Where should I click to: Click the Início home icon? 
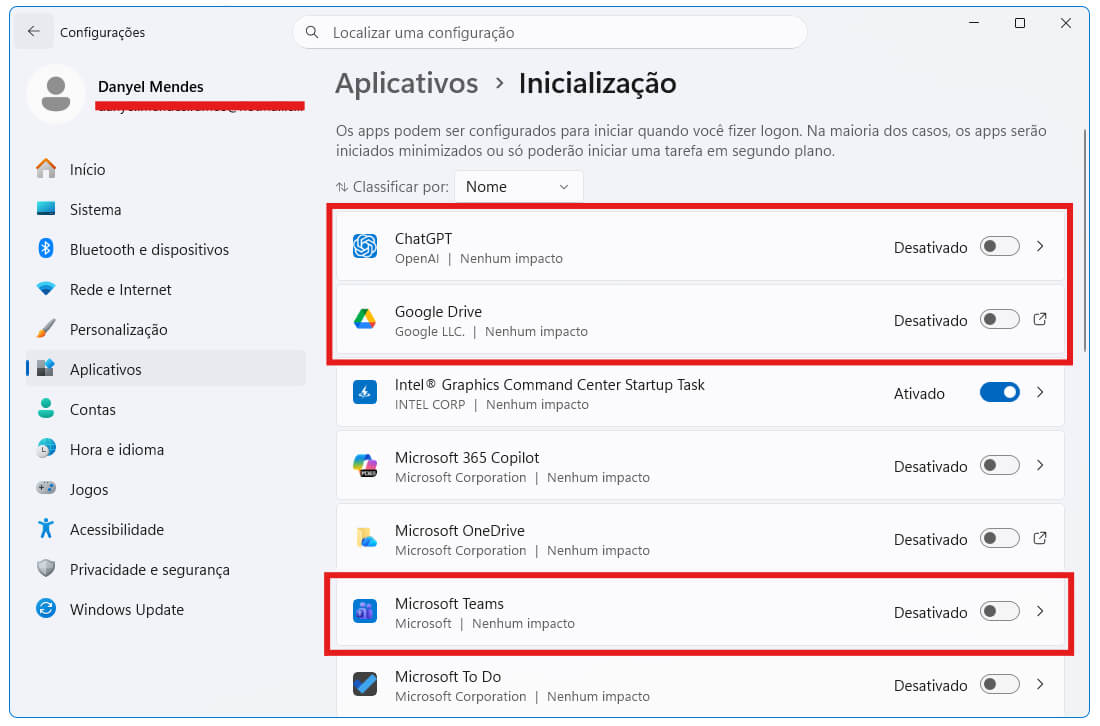click(x=46, y=169)
